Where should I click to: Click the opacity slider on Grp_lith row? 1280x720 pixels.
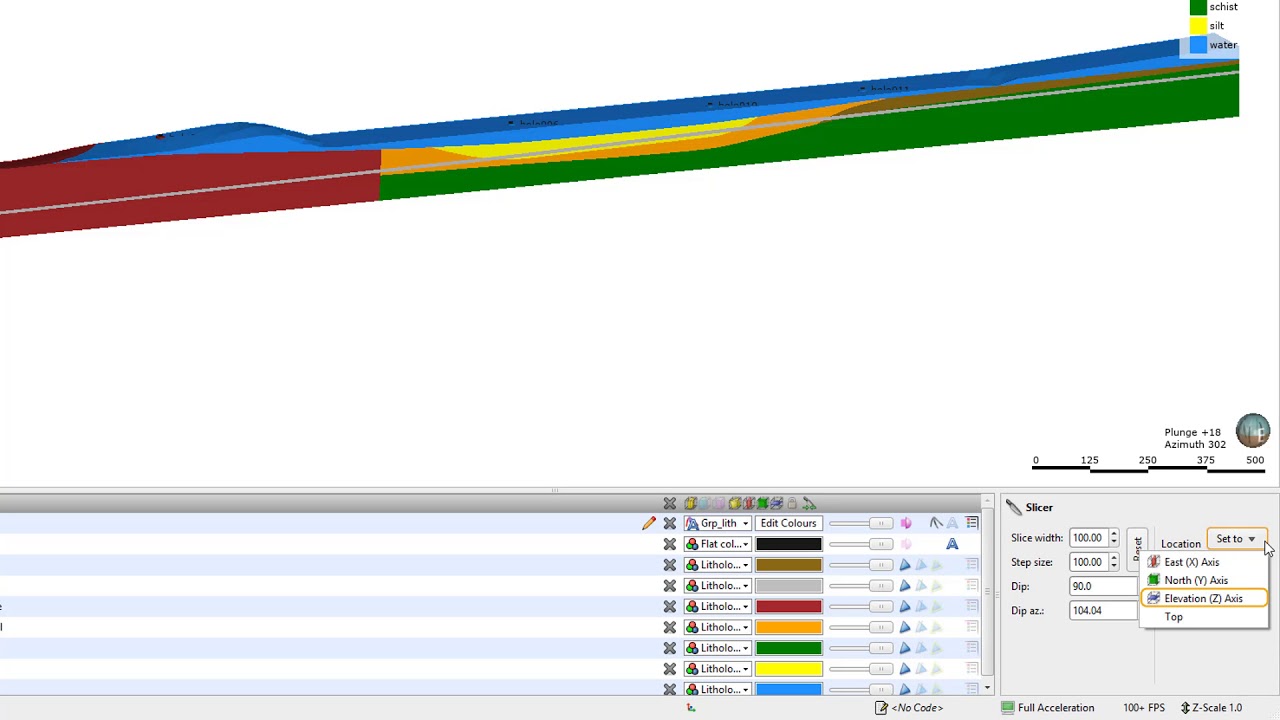click(861, 523)
